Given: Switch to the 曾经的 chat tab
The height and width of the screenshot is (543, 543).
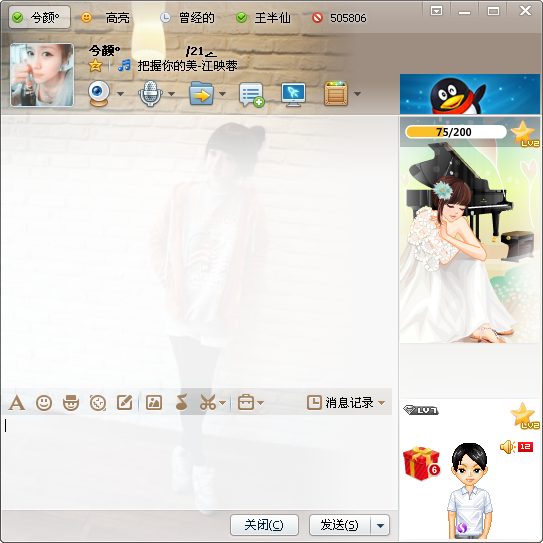Looking at the screenshot, I should click(187, 18).
